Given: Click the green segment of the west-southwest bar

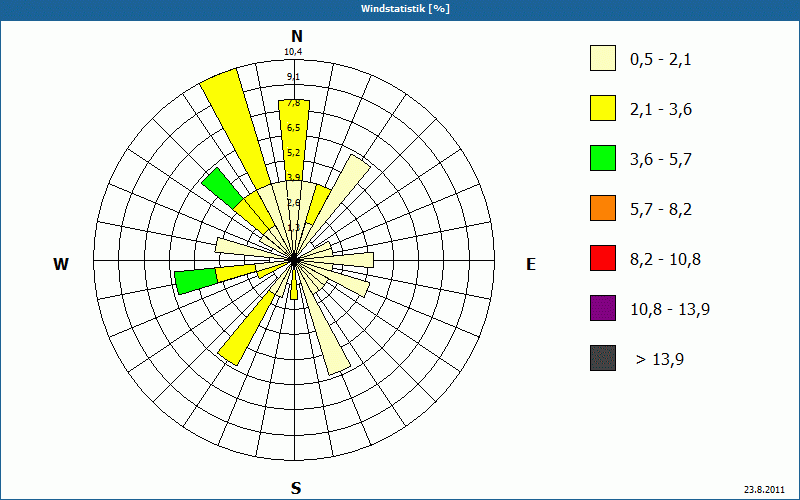Looking at the screenshot, I should coord(196,282).
